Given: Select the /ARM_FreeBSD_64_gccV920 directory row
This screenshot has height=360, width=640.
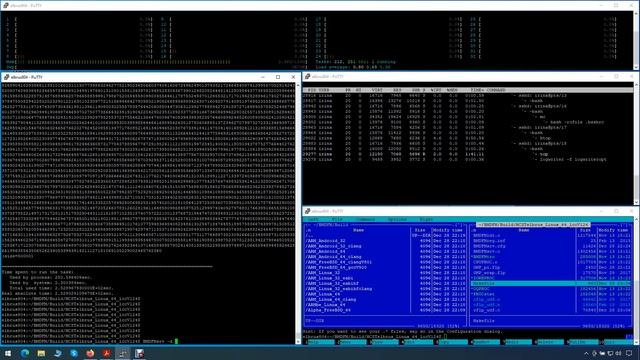Looking at the screenshot, I should click(385, 267).
